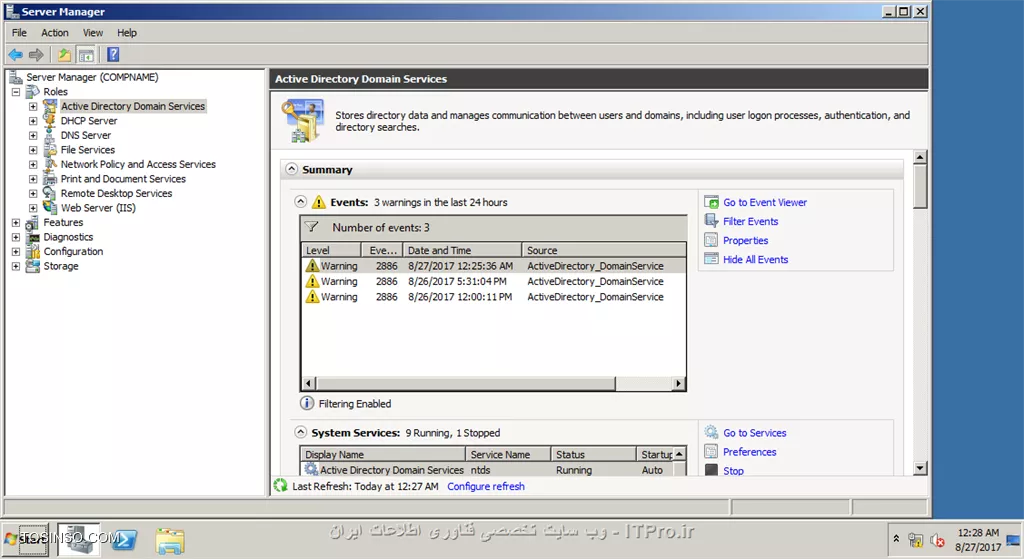
Task: Click the green refresh icon beside Last Refresh
Action: coord(281,486)
